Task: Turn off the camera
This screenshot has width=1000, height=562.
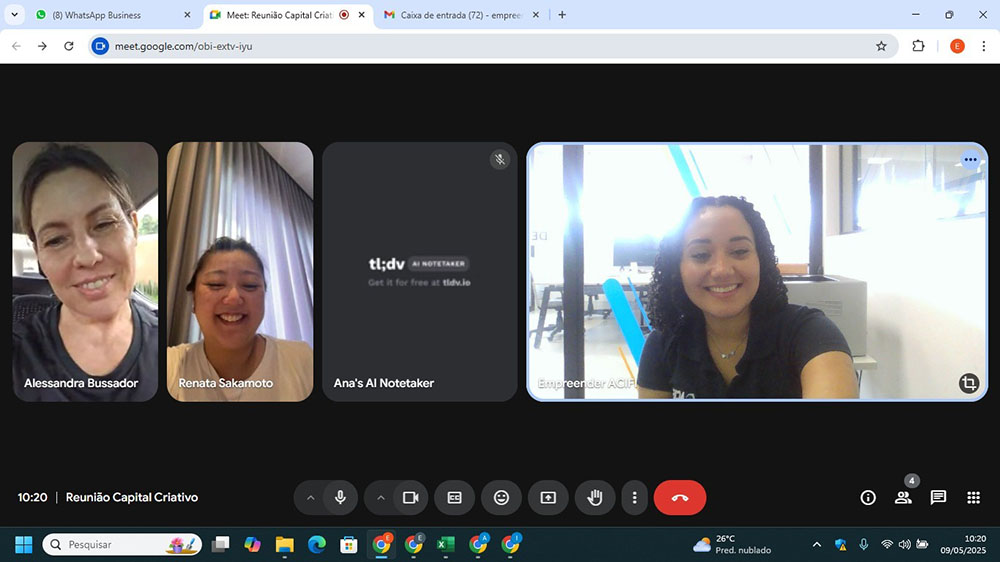Action: tap(410, 497)
